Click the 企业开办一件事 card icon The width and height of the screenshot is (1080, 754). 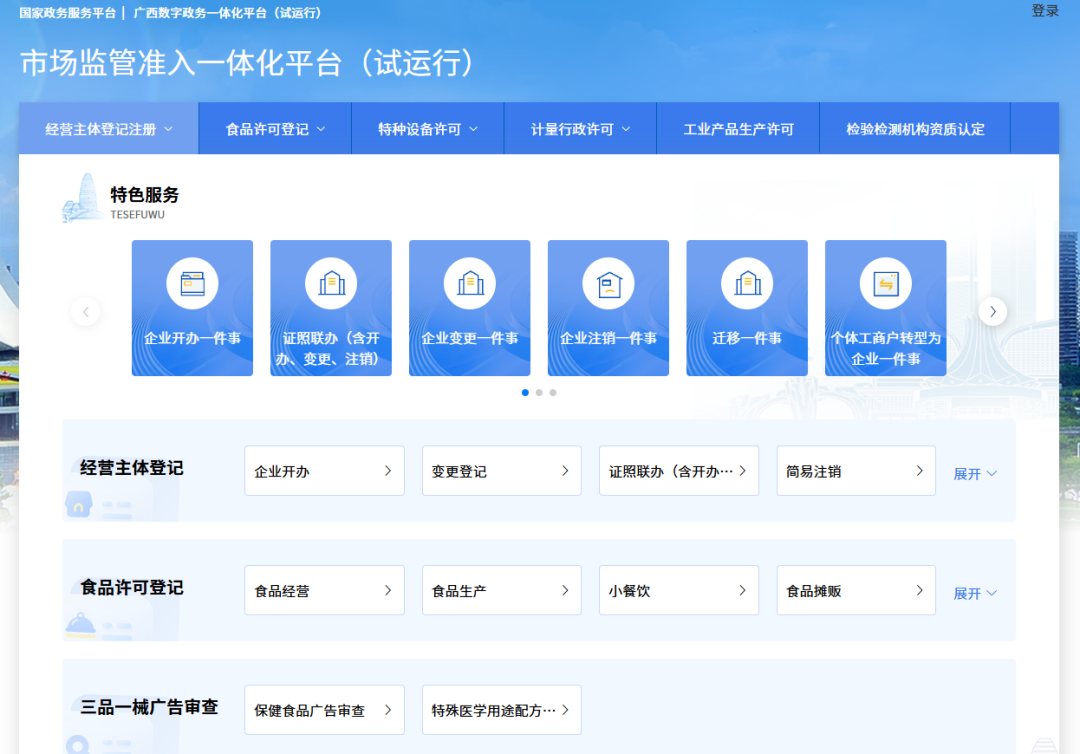pyautogui.click(x=192, y=284)
